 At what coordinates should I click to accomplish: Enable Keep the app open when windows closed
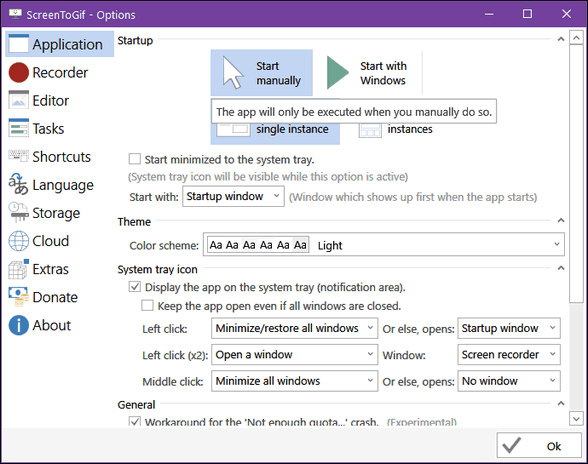click(x=147, y=305)
